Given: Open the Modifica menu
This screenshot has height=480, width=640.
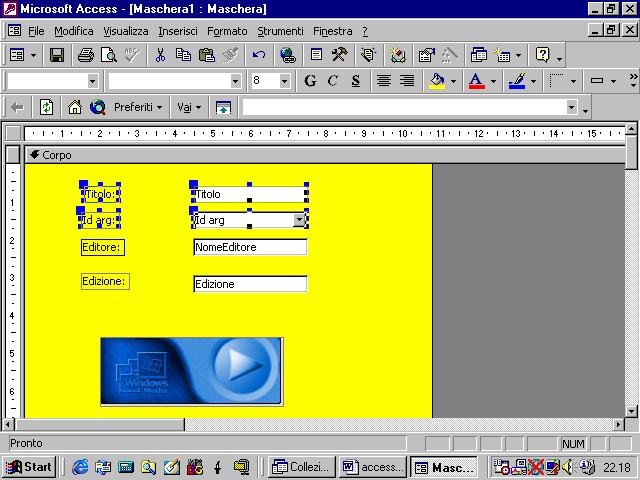Looking at the screenshot, I should click(x=73, y=31).
